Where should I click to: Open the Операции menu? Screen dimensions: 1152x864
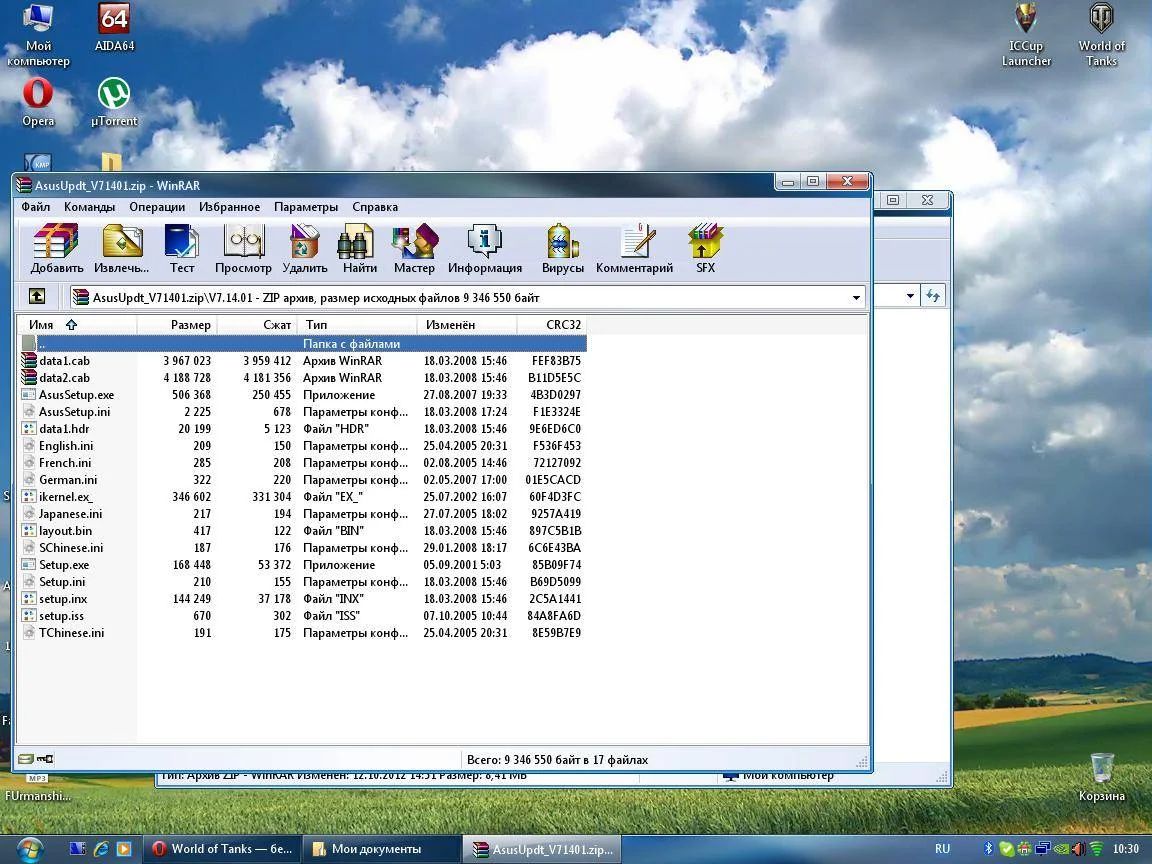coord(156,207)
